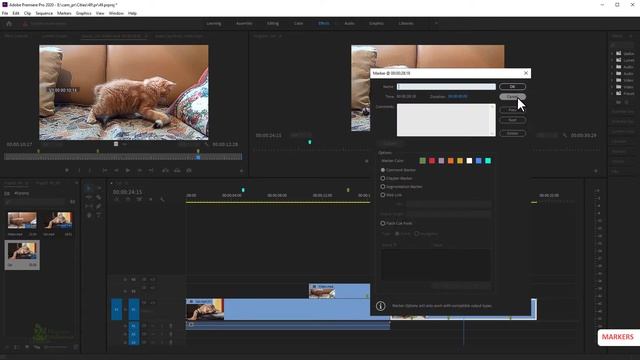Image resolution: width=640 pixels, height=360 pixels.
Task: Click the info icon in the Marker dialog
Action: pos(380,306)
